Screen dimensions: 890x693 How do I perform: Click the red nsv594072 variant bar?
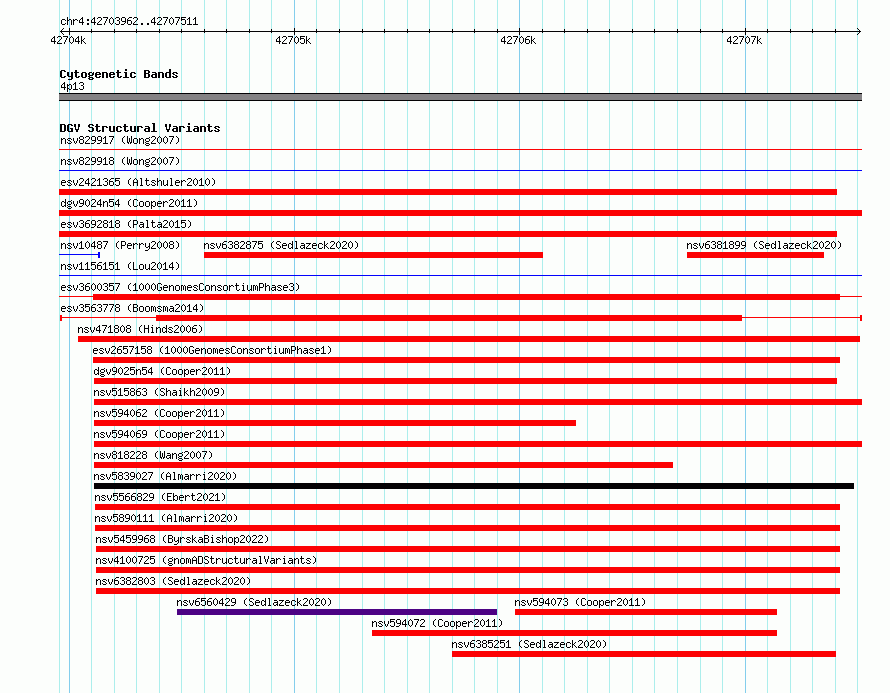[x=574, y=633]
